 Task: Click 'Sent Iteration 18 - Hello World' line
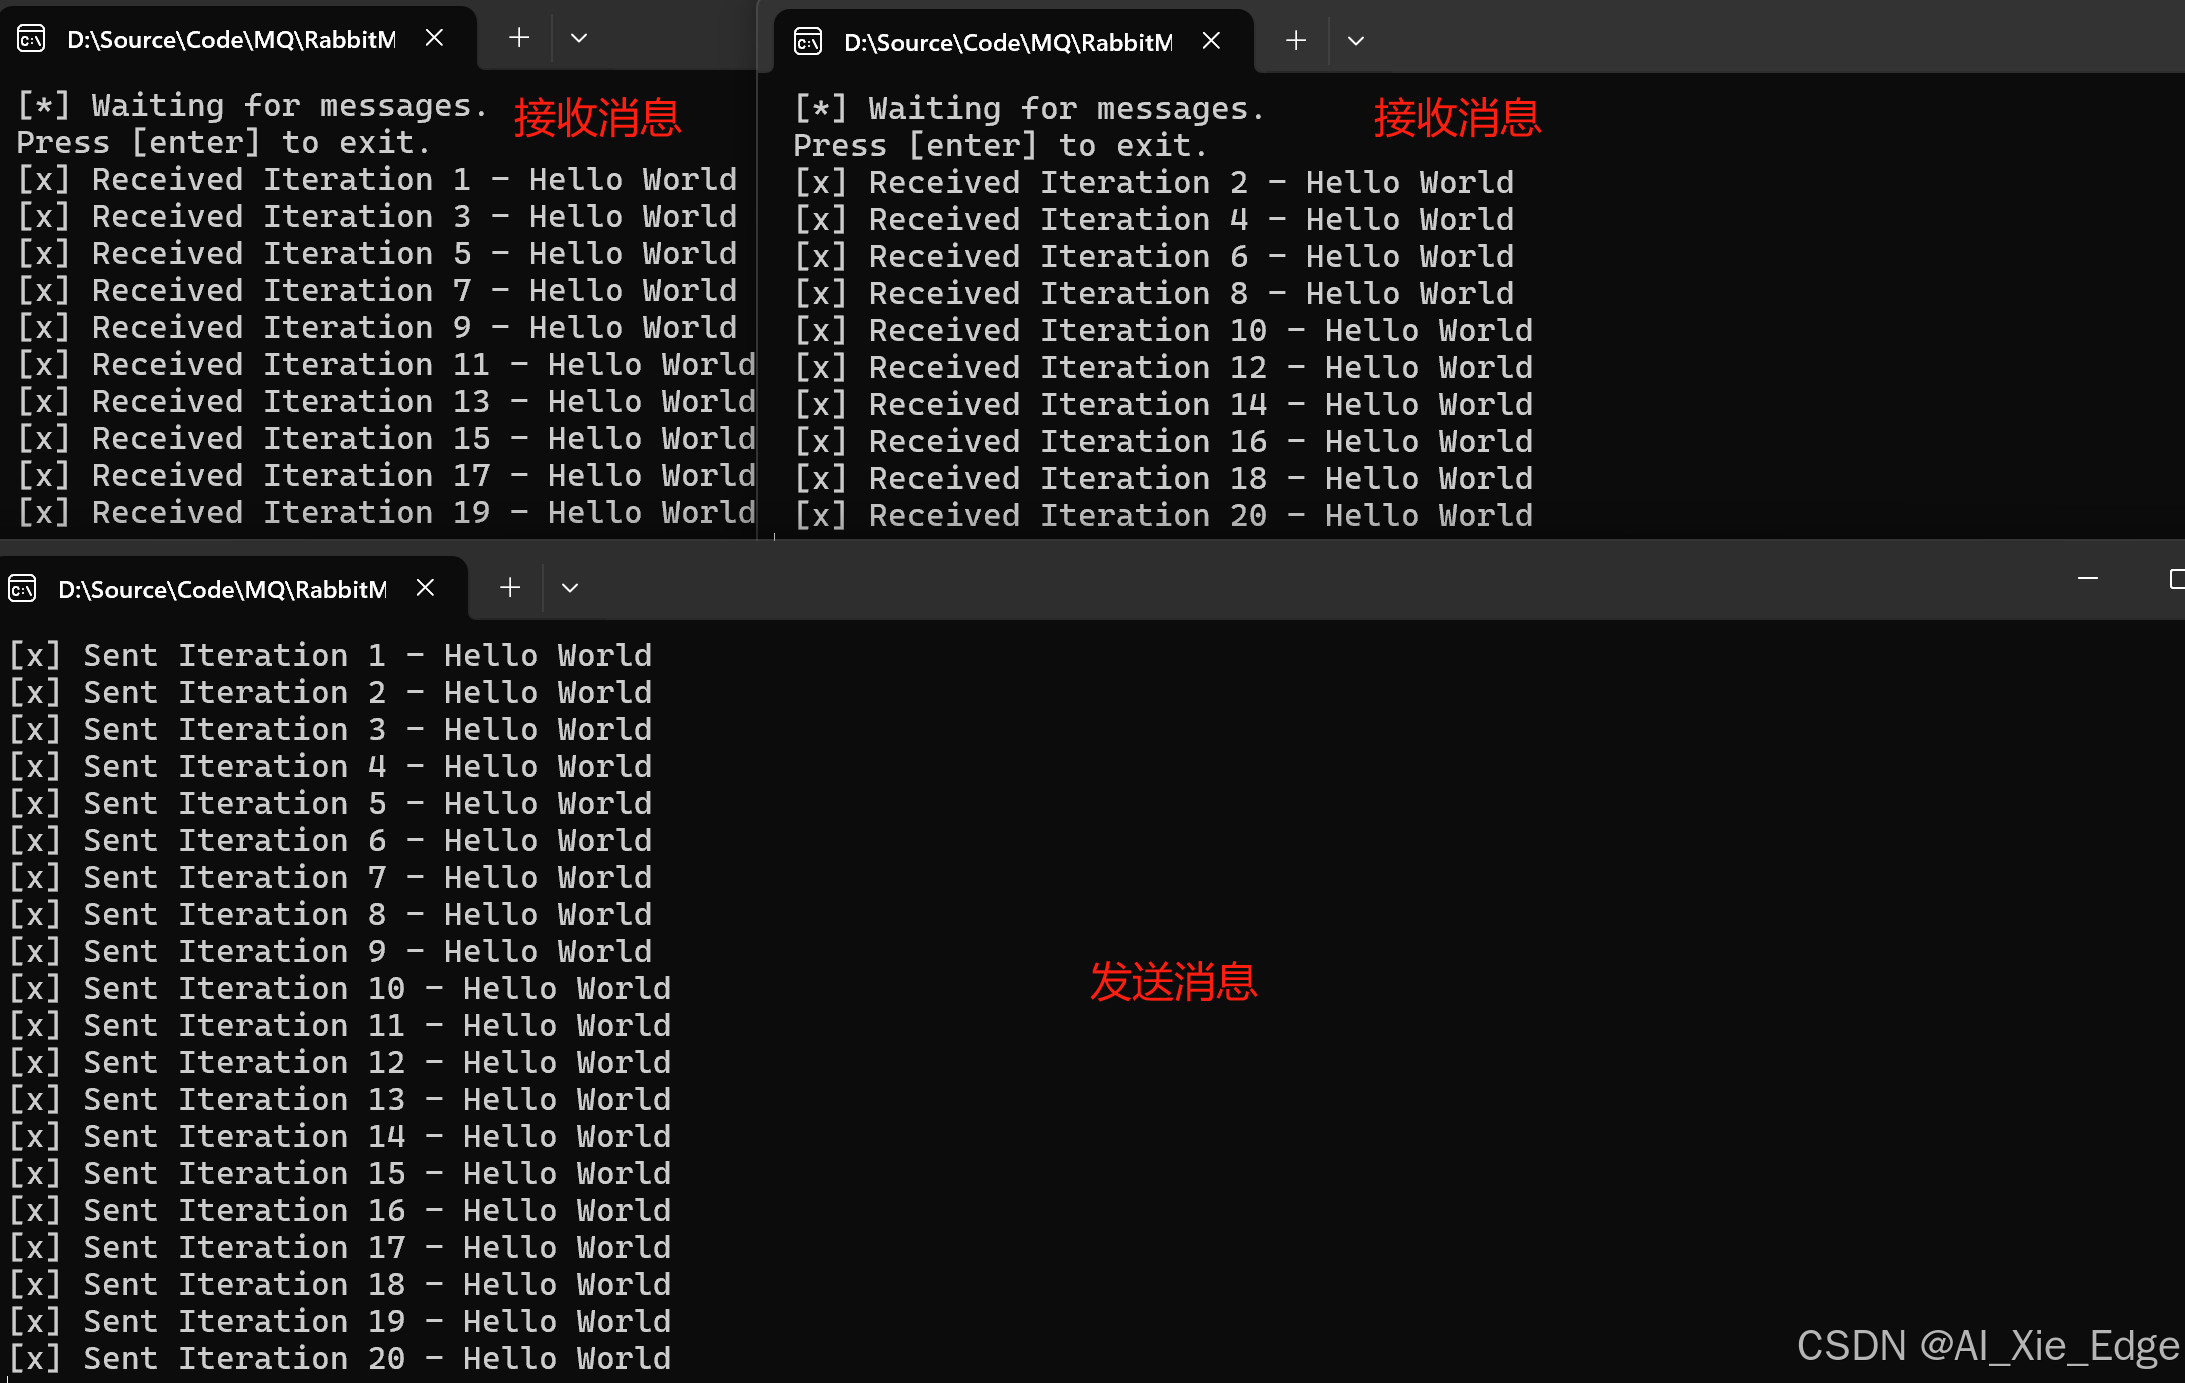(341, 1285)
